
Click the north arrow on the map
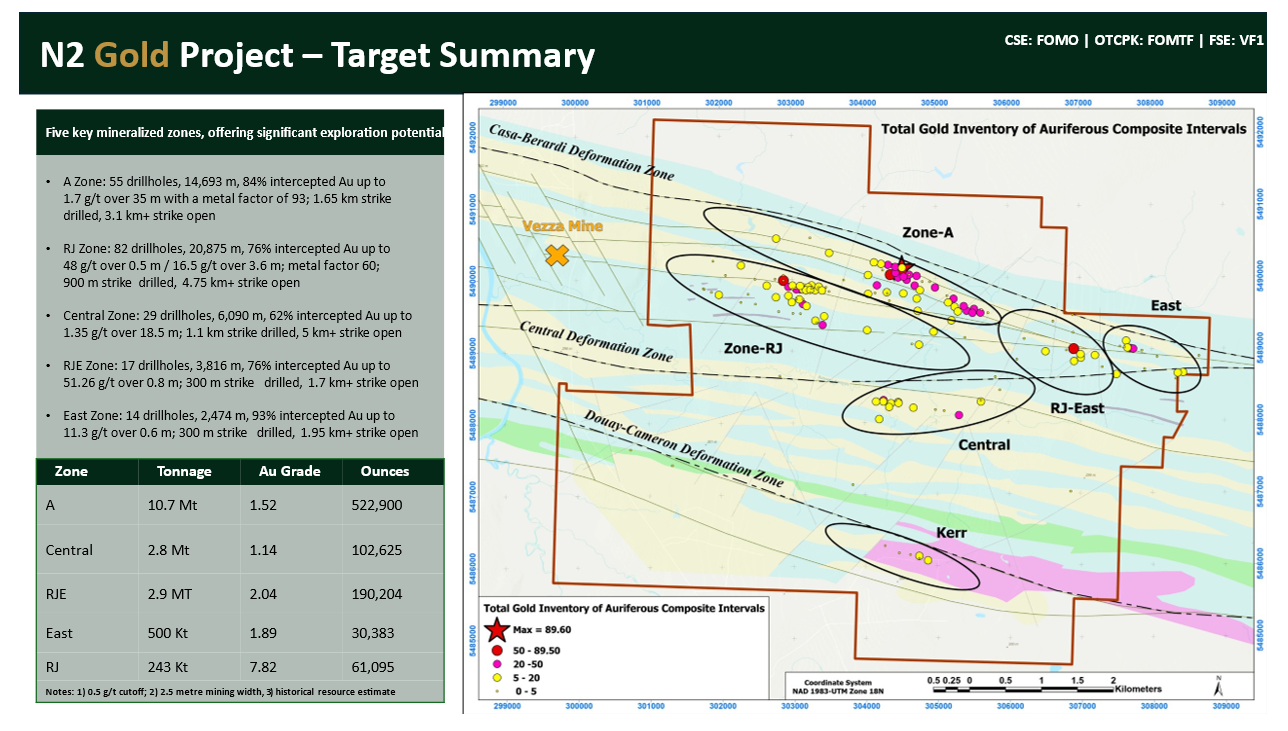tap(1217, 685)
